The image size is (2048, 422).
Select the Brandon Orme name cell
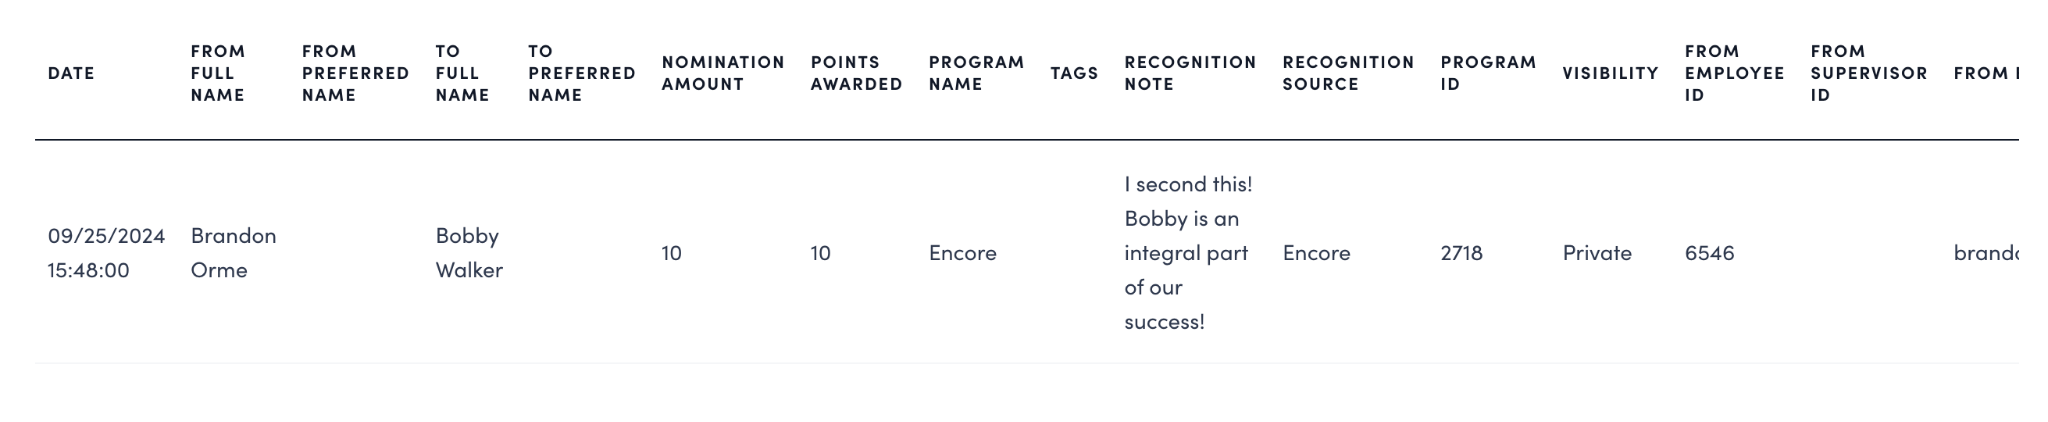click(233, 253)
